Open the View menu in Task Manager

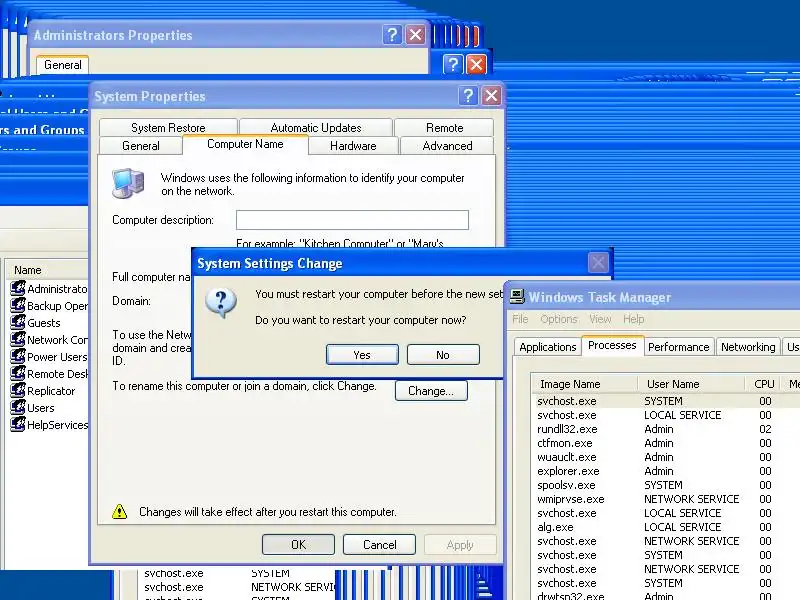pyautogui.click(x=600, y=319)
